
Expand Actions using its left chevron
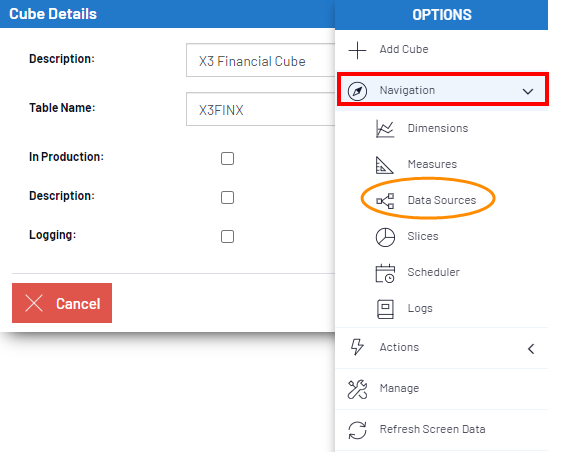point(531,349)
